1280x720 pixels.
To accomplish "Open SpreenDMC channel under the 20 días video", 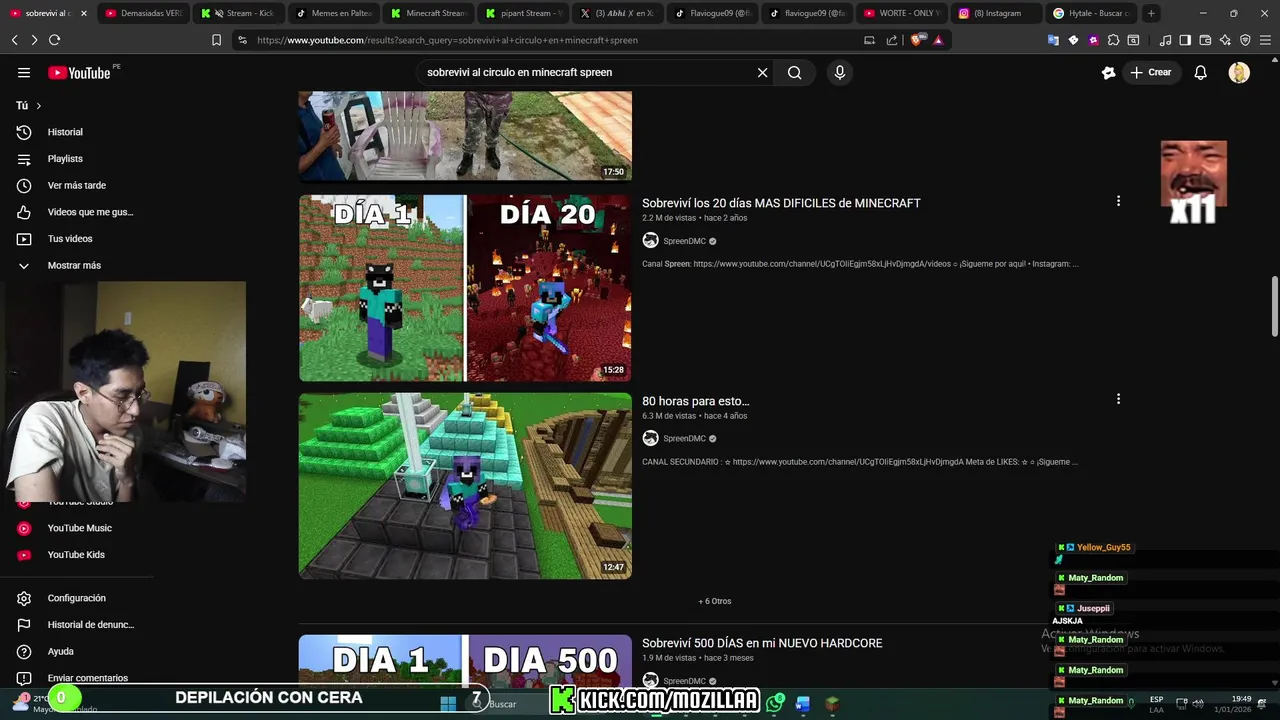I will coord(684,241).
